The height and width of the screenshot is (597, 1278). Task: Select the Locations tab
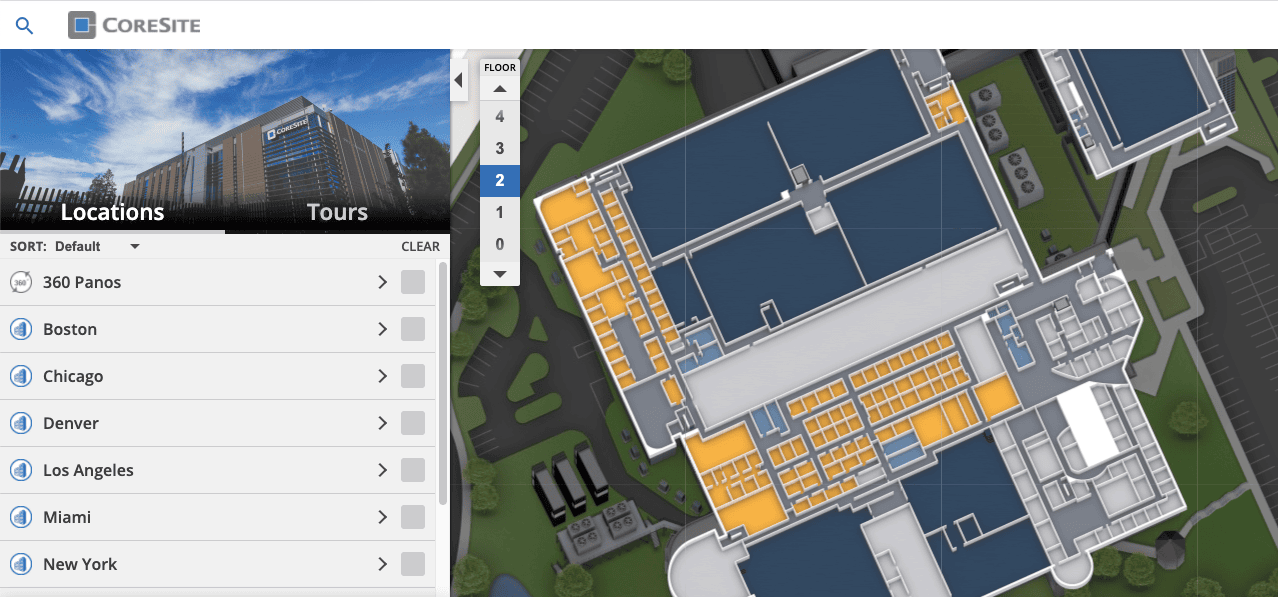tap(112, 212)
